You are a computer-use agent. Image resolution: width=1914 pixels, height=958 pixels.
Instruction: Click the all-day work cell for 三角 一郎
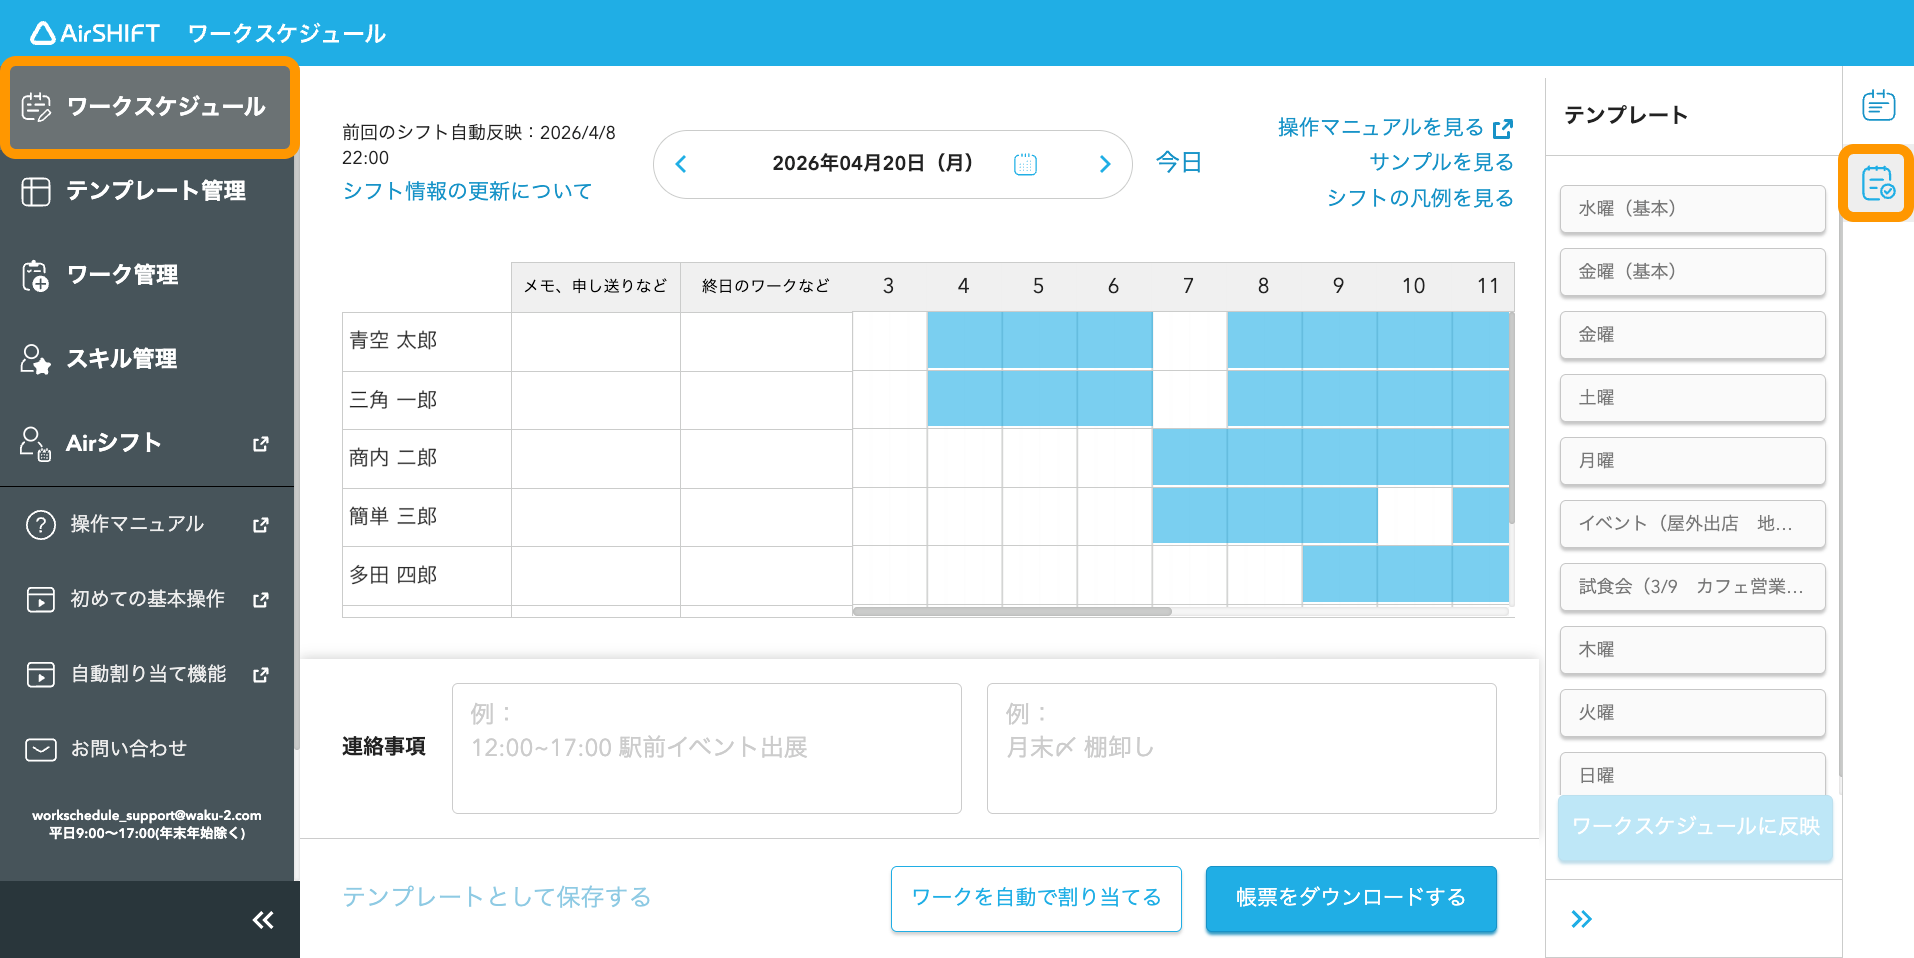coord(766,401)
